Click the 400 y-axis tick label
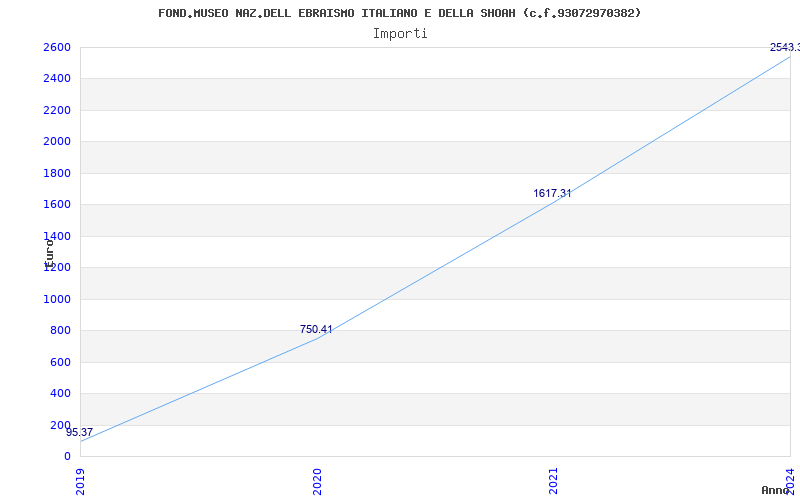The height and width of the screenshot is (500, 800). pos(60,394)
